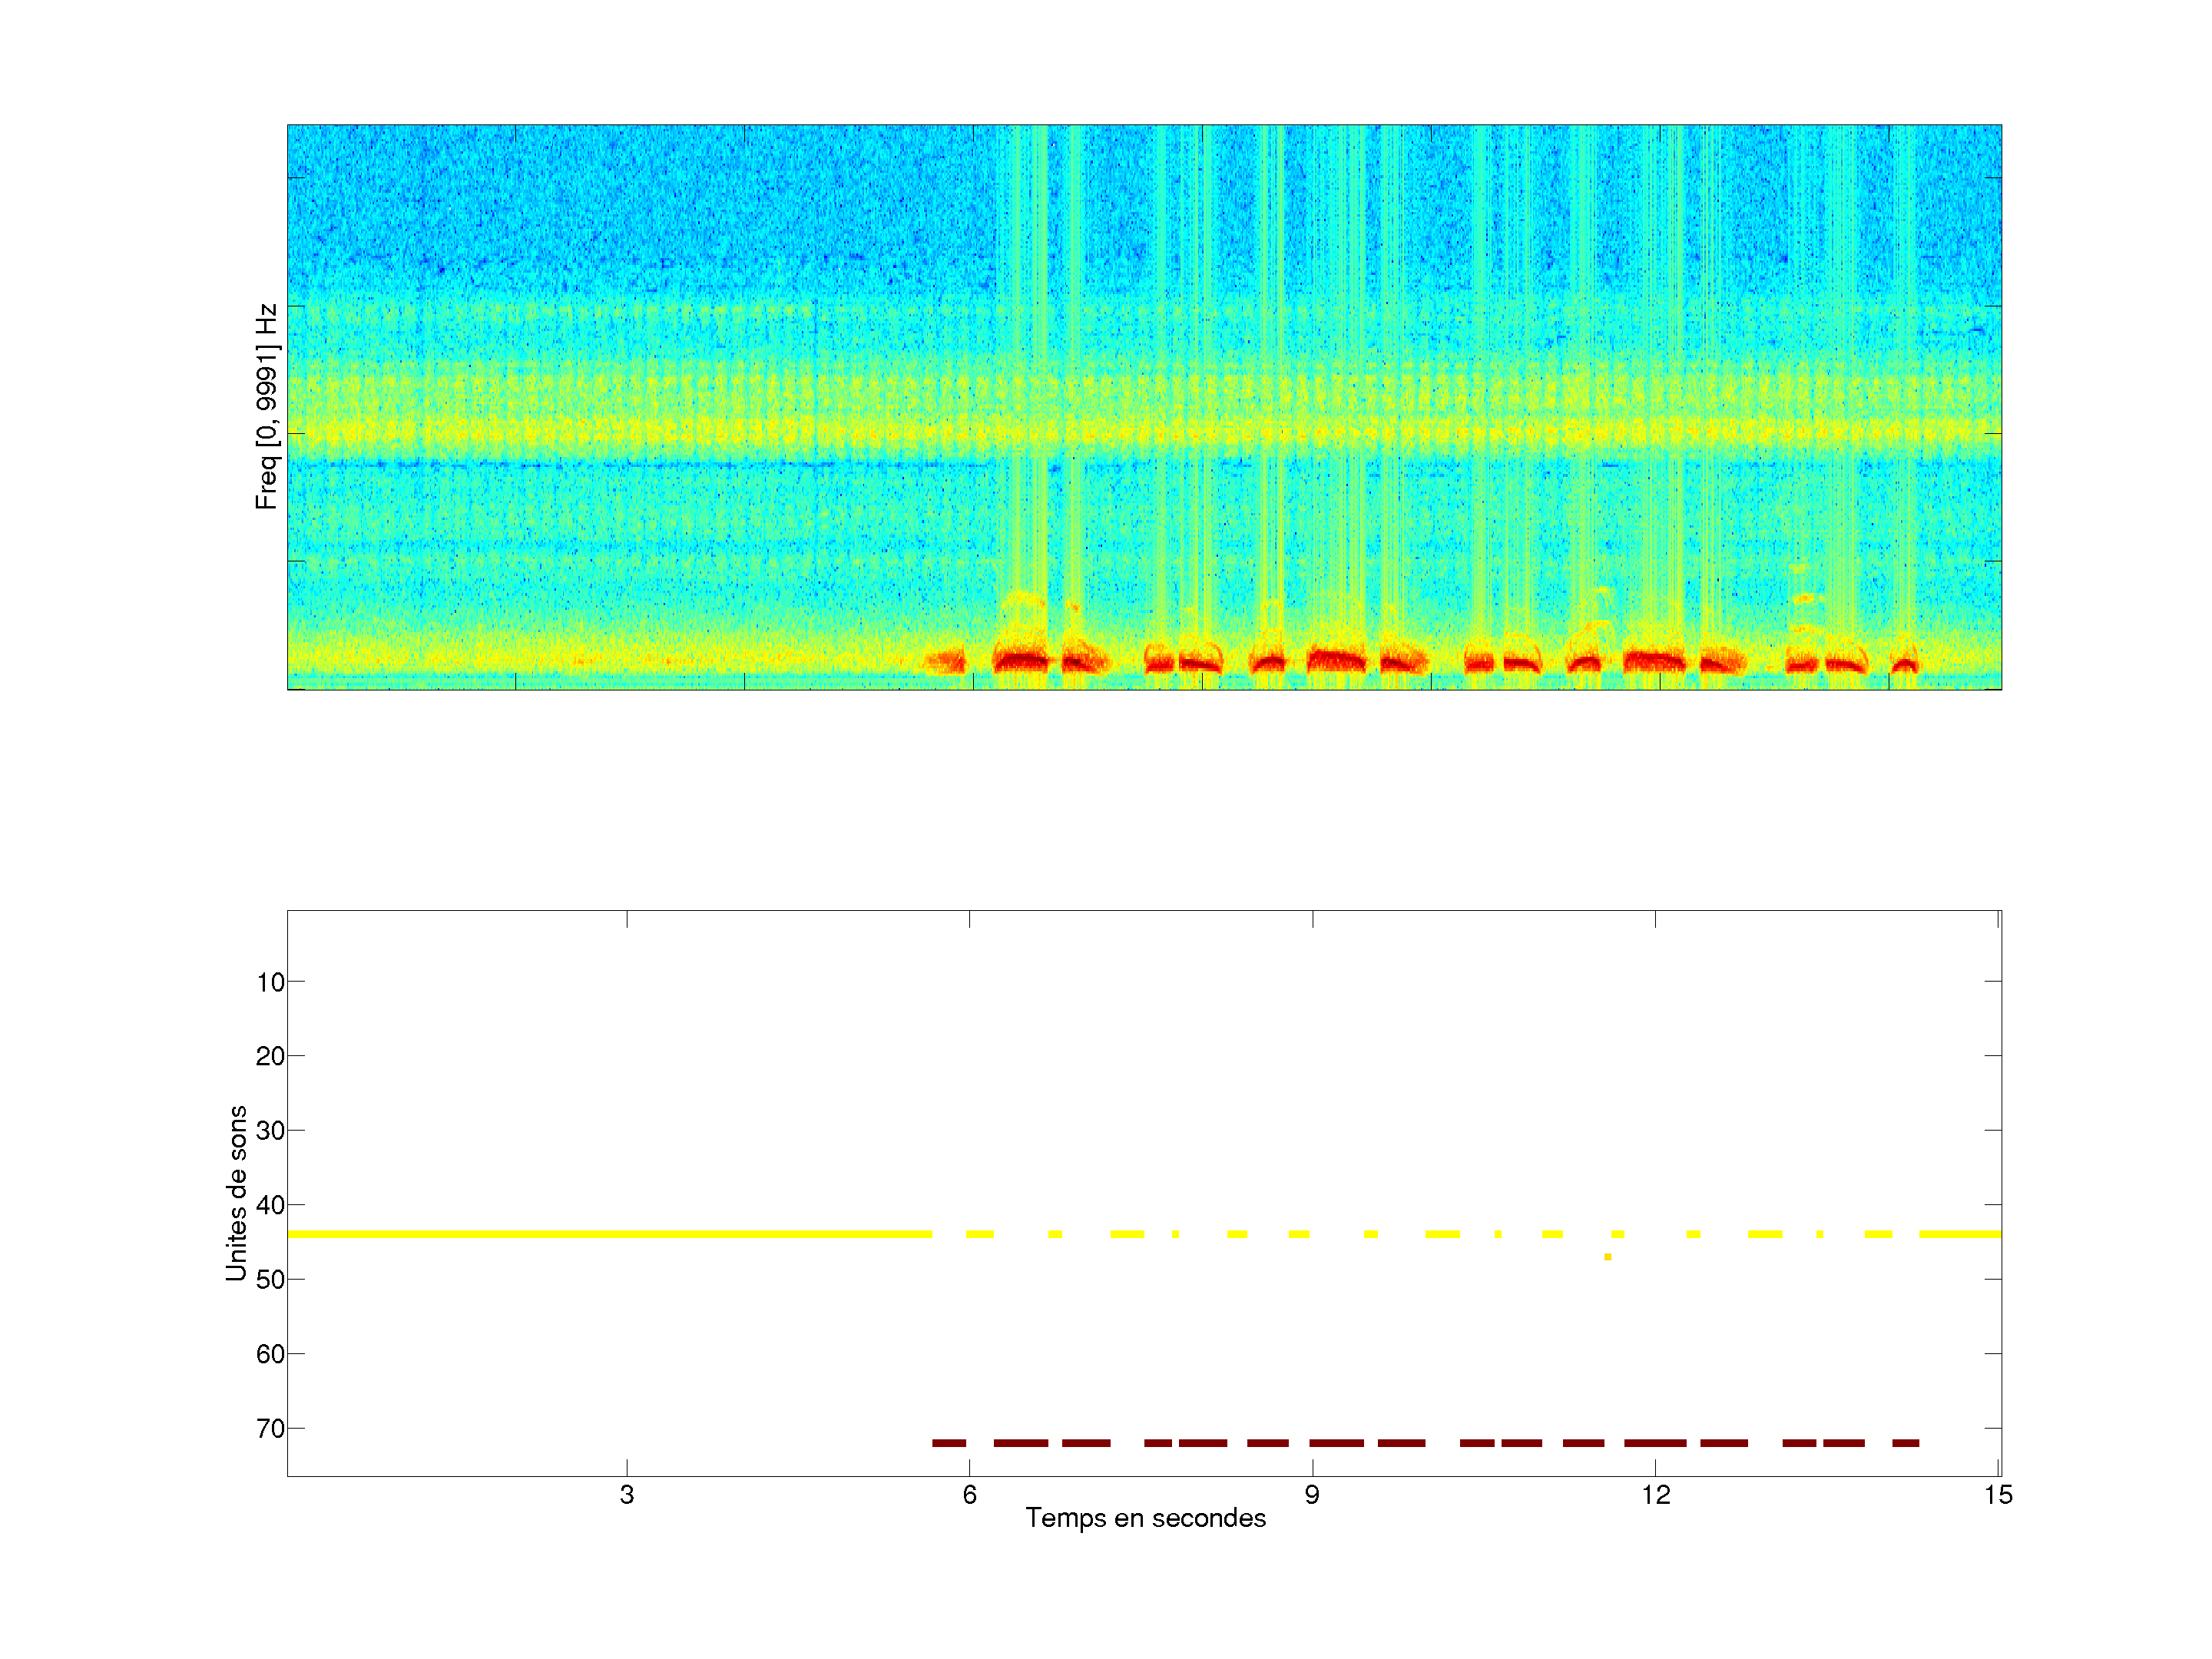Click the first red burst in the spectrogram

point(946,661)
